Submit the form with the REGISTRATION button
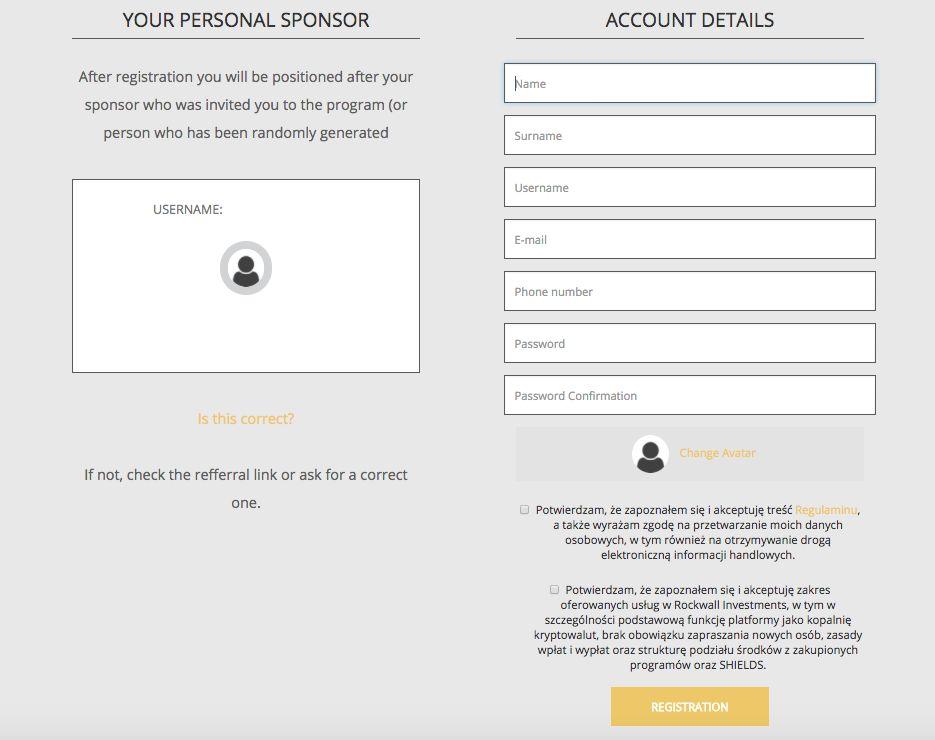Screen dimensions: 935x740 (x=689, y=707)
